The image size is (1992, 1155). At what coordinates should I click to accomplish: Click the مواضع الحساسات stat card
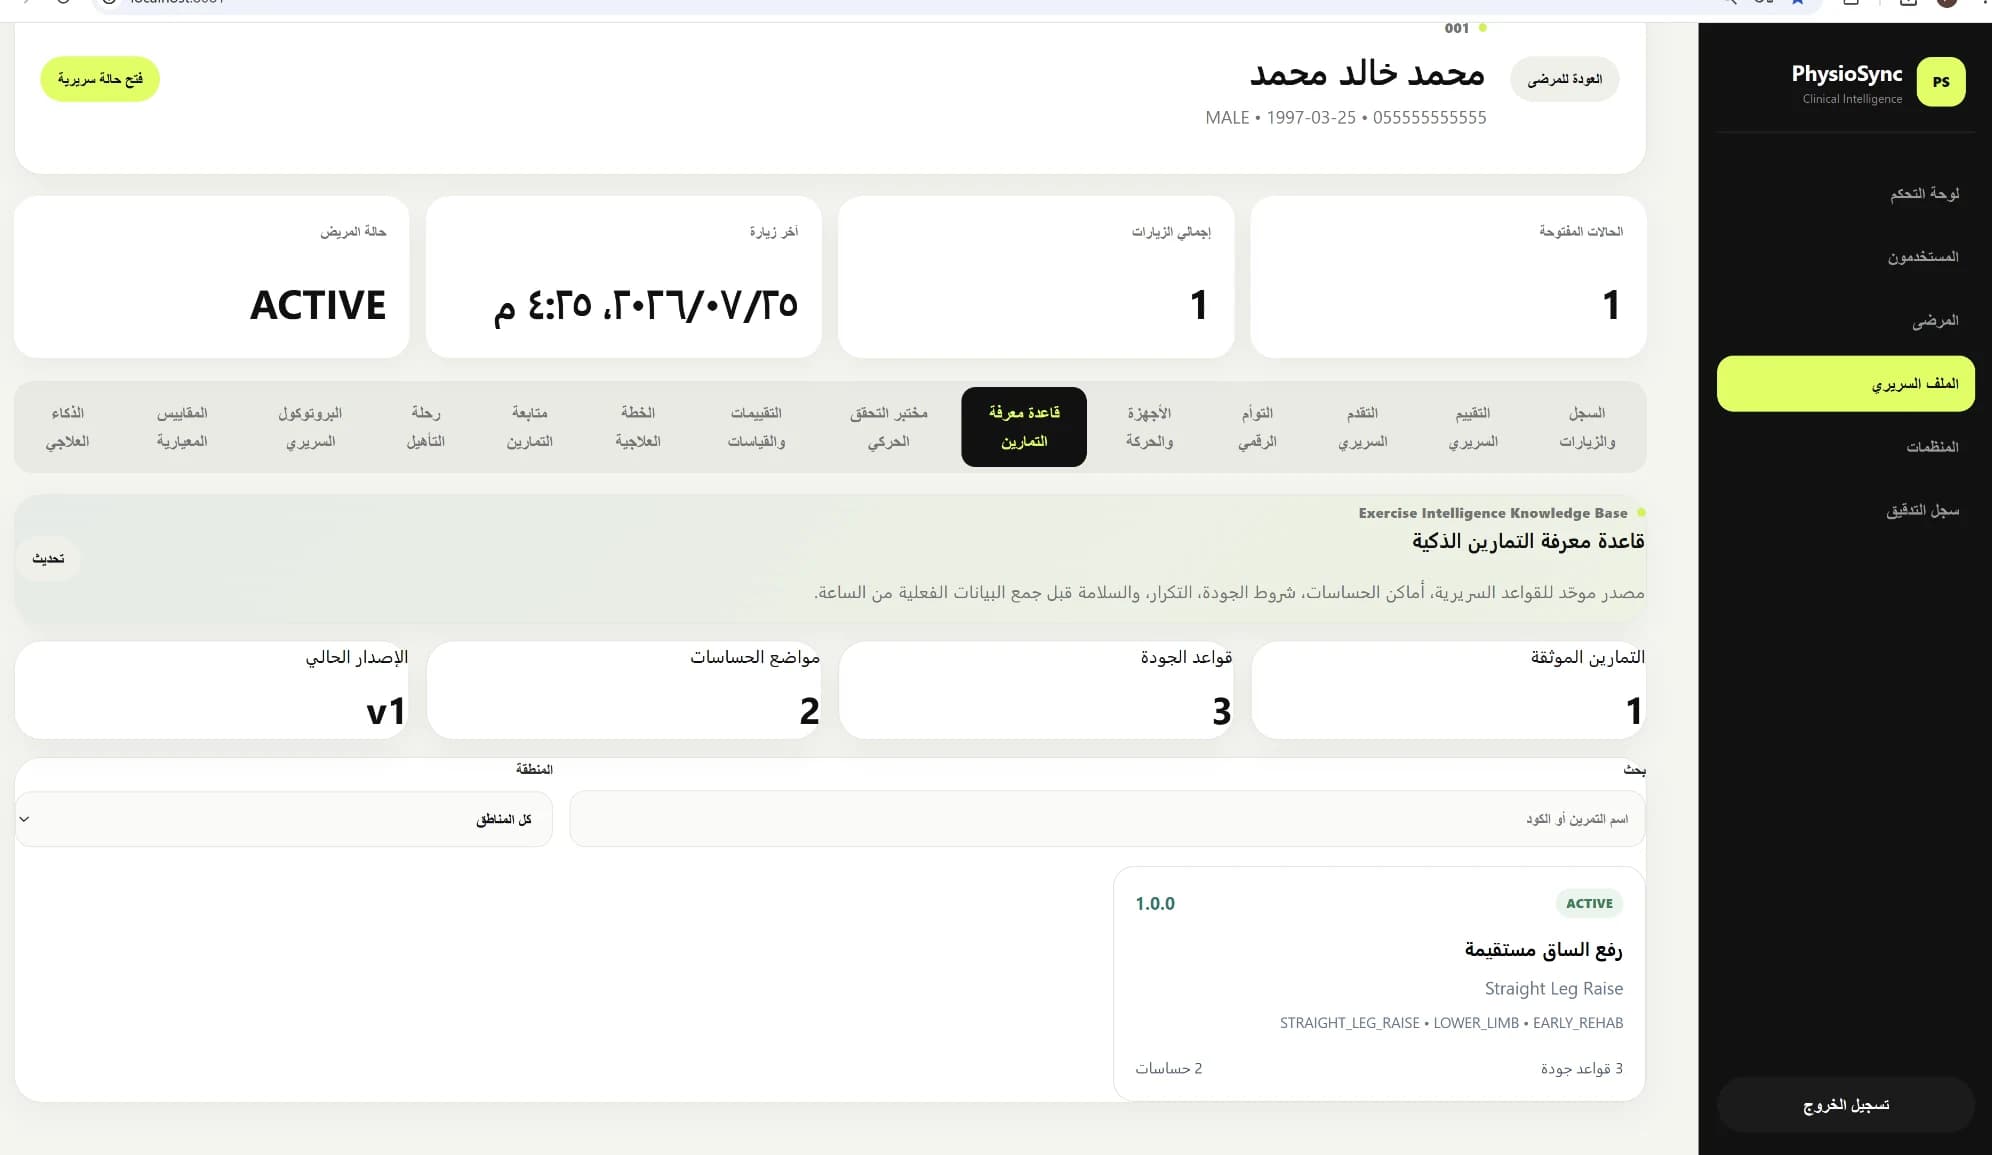624,690
